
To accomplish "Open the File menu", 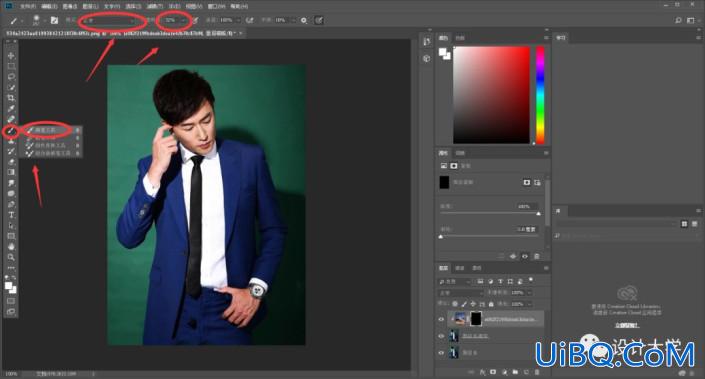I will click(x=27, y=7).
